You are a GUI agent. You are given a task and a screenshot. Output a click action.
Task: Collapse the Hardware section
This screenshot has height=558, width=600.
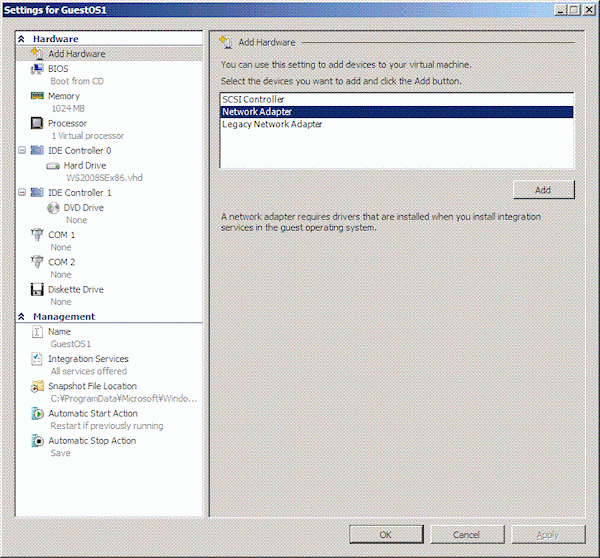click(21, 39)
